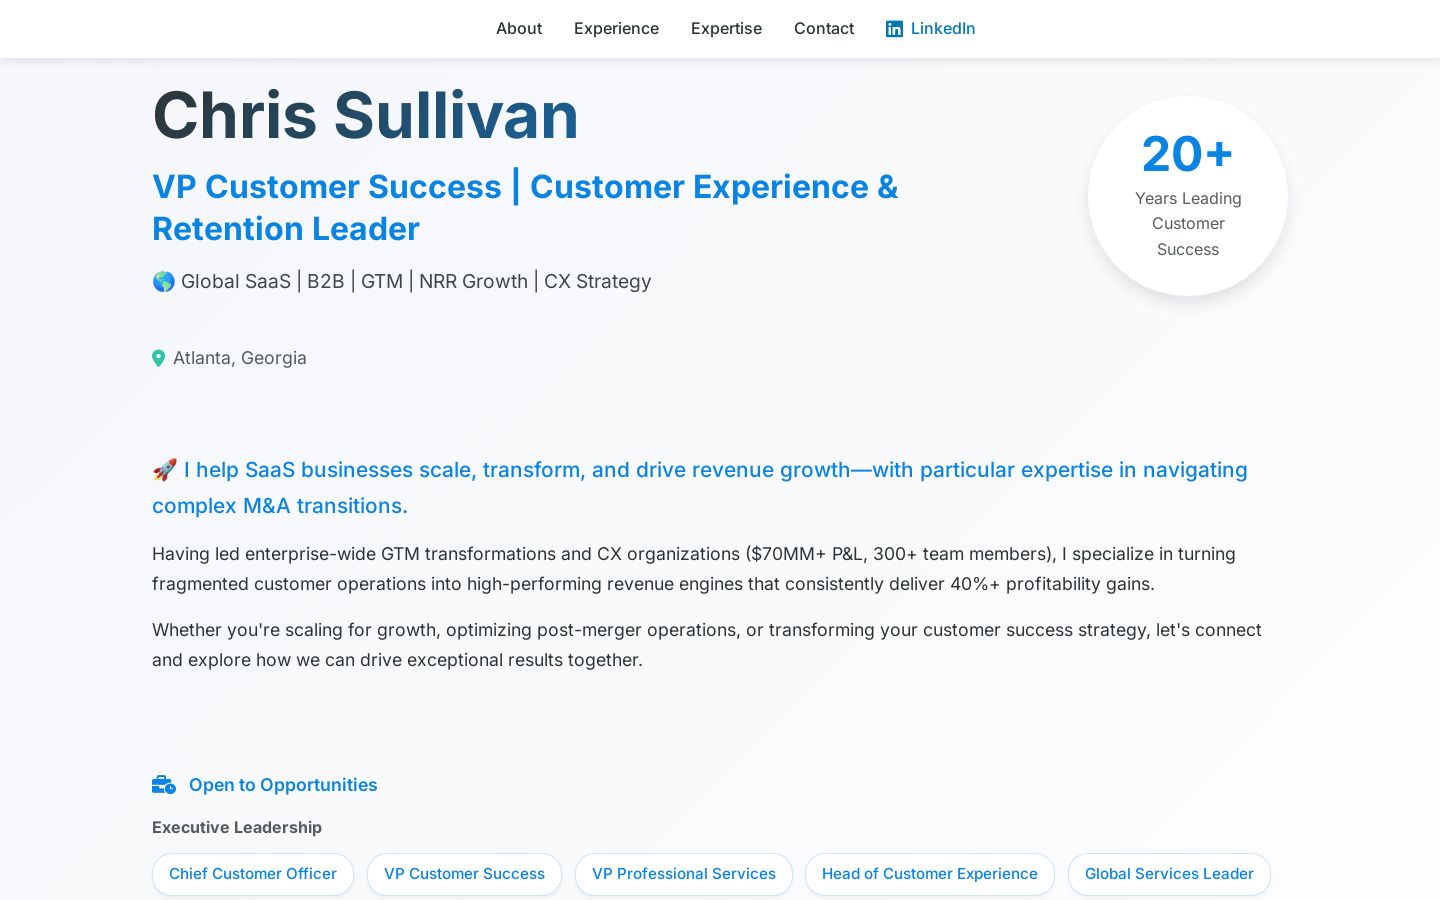Click the Atlanta, Georgia location text
This screenshot has width=1440, height=900.
click(240, 358)
